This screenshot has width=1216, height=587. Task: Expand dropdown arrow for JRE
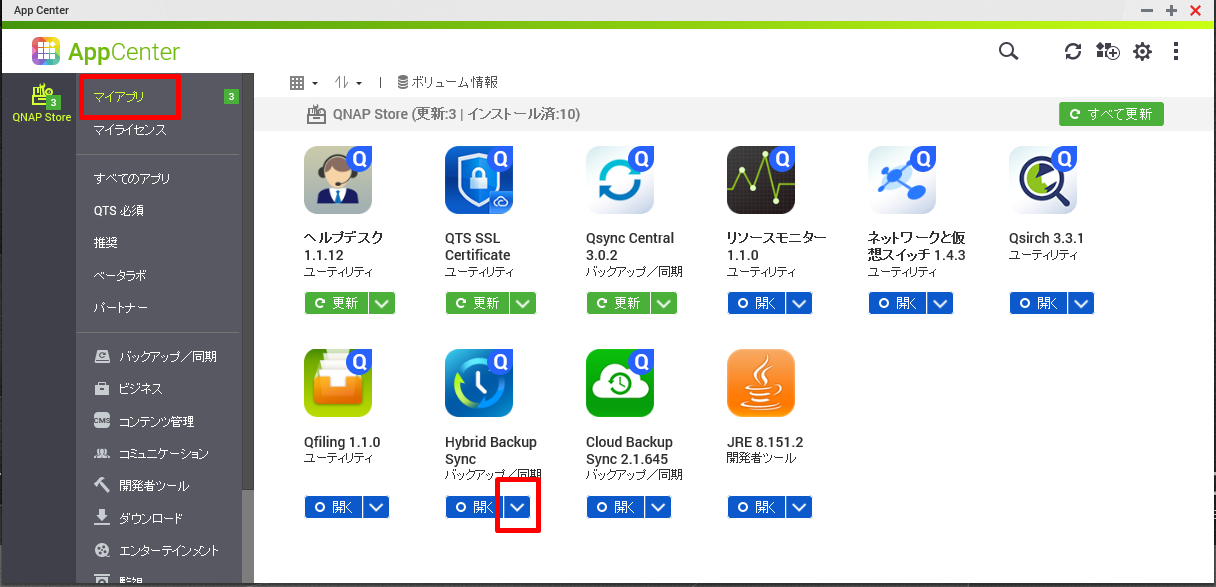[x=799, y=507]
